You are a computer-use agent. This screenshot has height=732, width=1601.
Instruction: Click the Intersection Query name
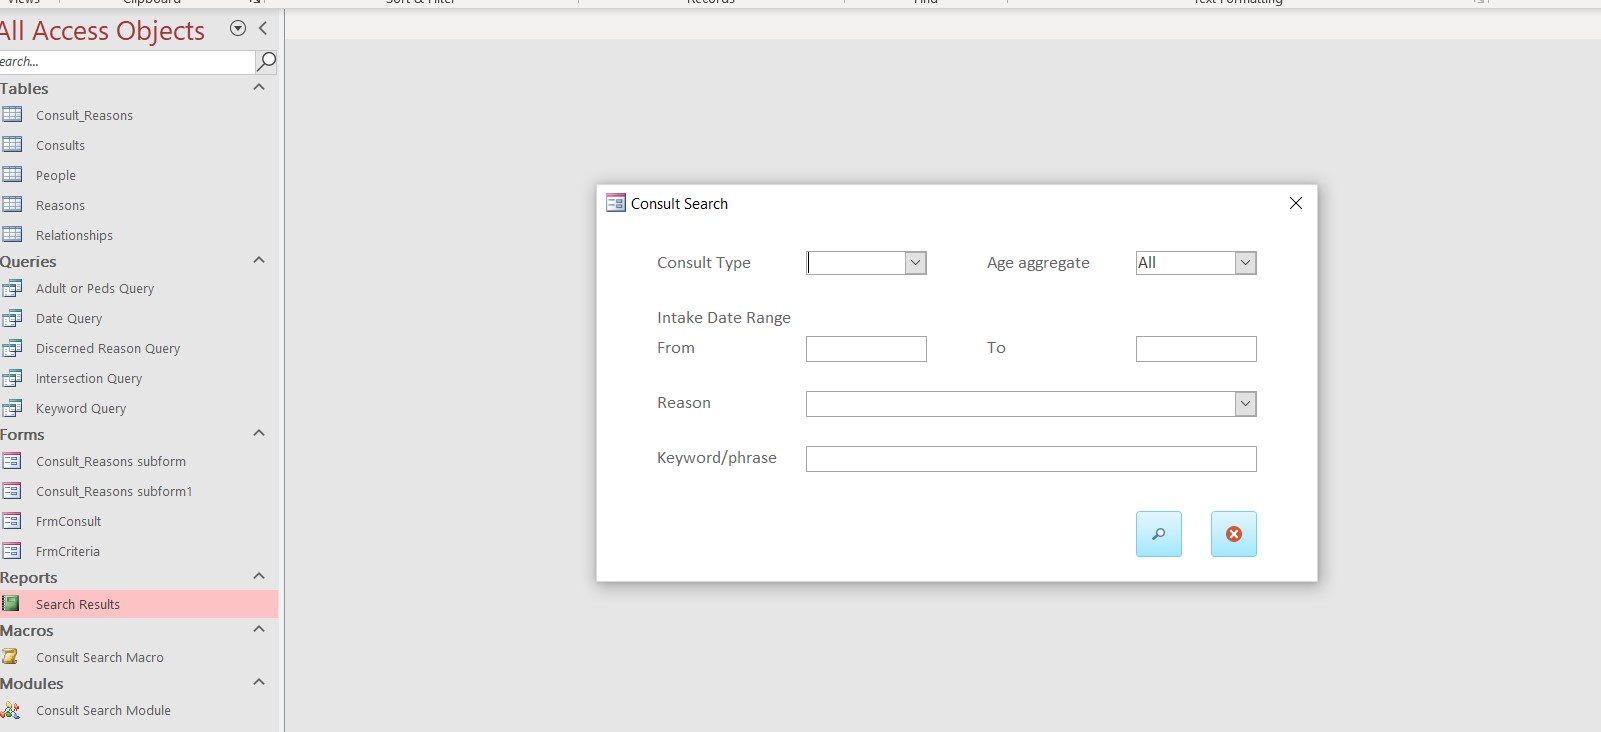pyautogui.click(x=89, y=379)
